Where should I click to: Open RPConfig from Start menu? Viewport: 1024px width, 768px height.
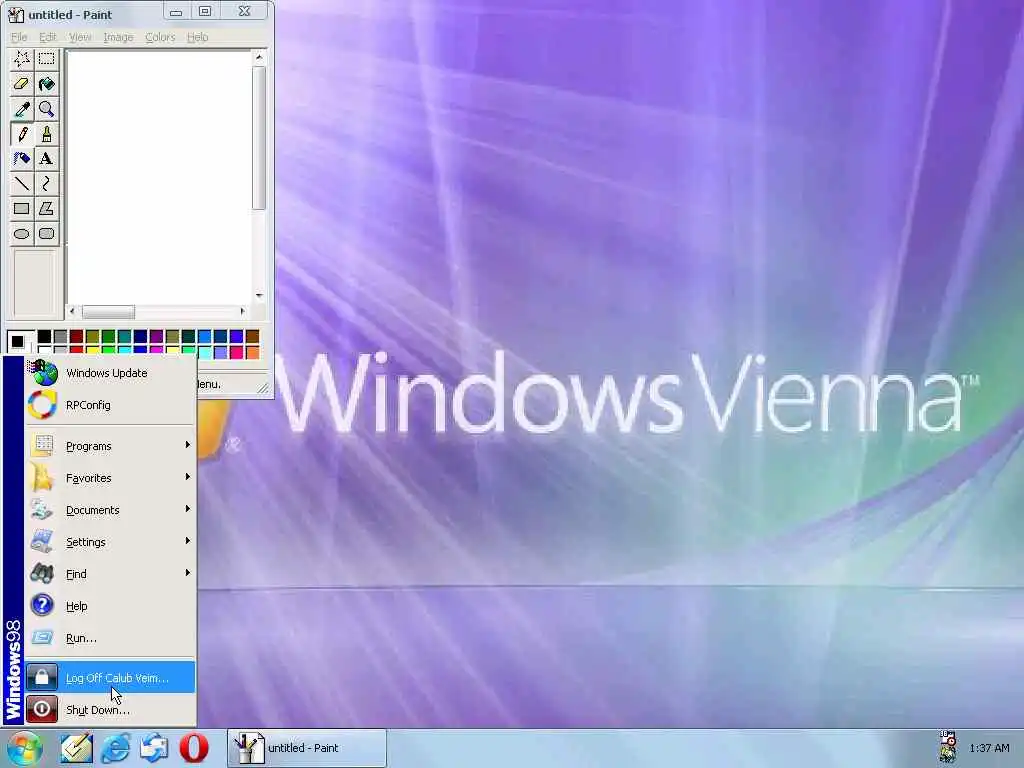point(110,405)
